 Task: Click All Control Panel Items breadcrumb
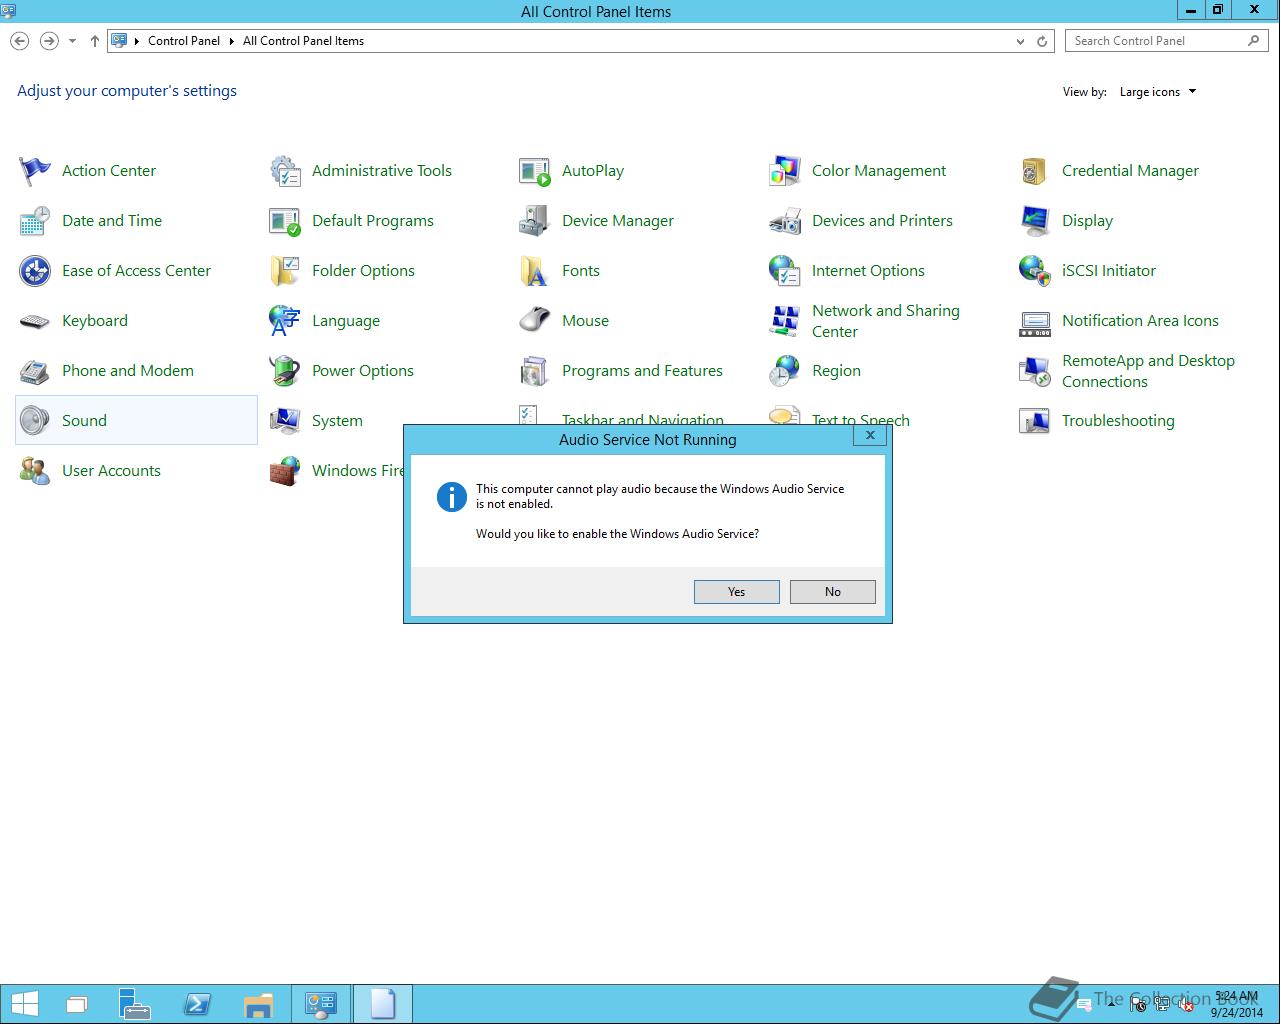303,41
